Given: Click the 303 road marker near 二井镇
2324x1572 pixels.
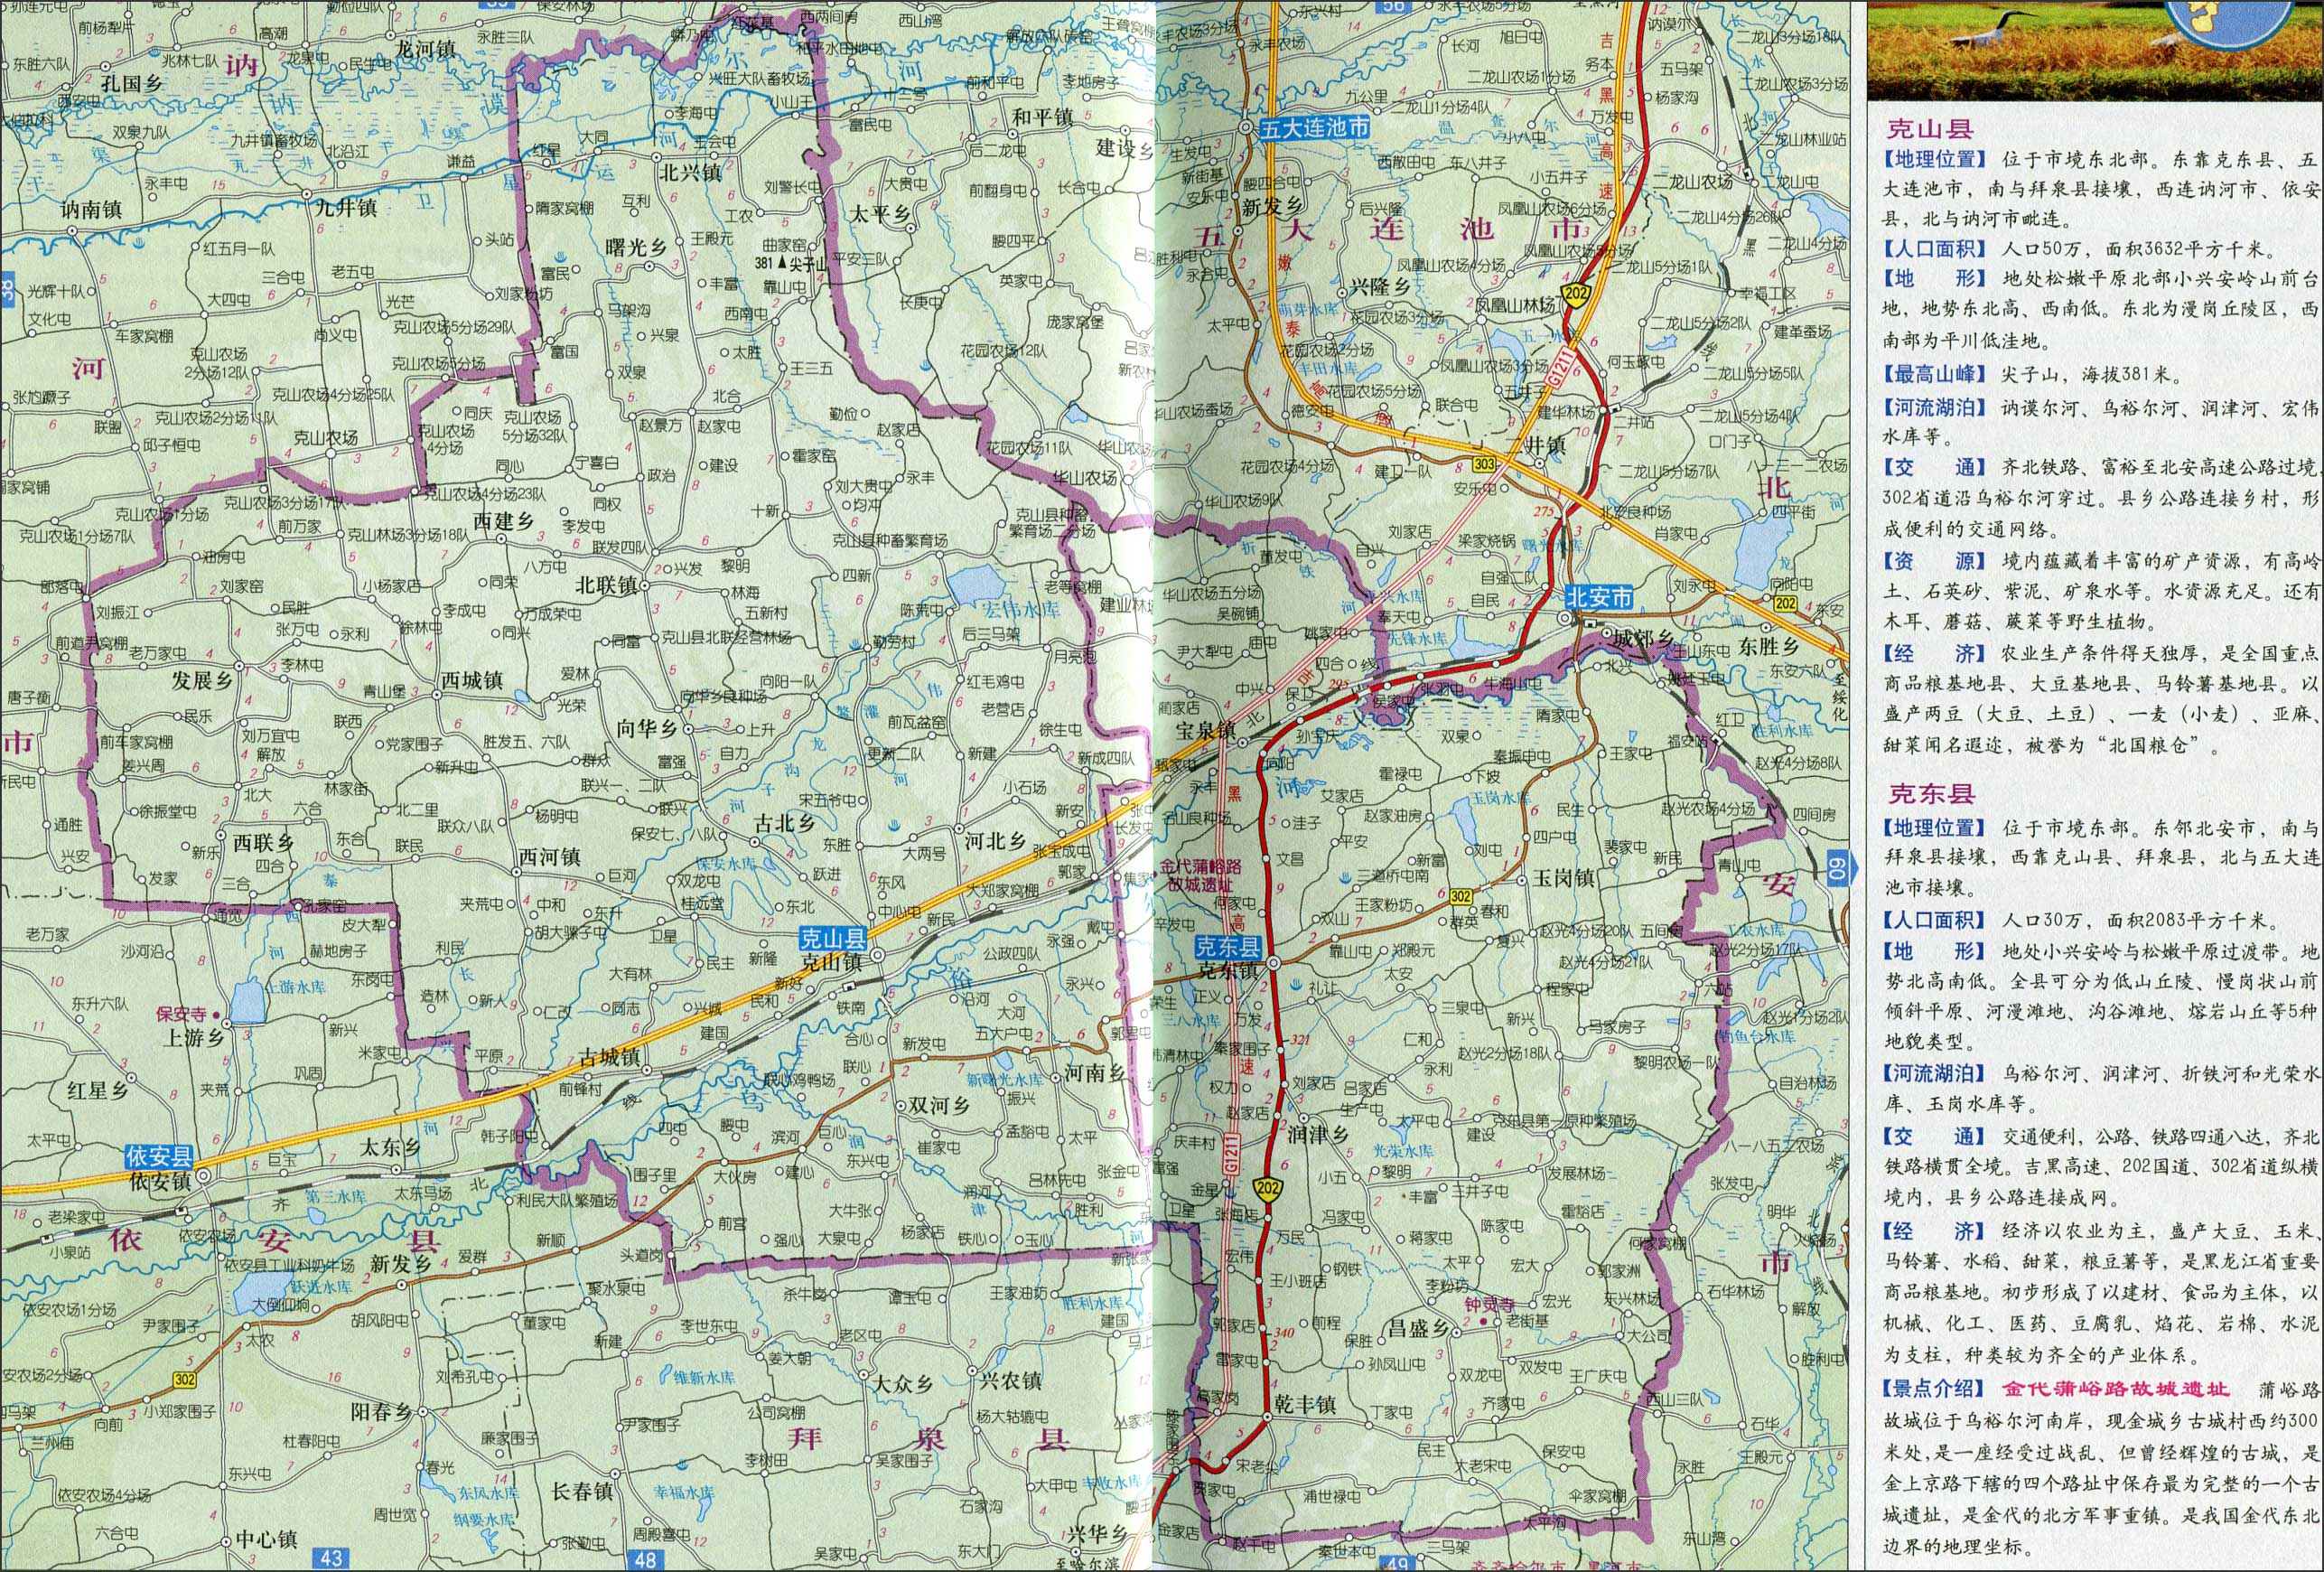Looking at the screenshot, I should [1484, 464].
